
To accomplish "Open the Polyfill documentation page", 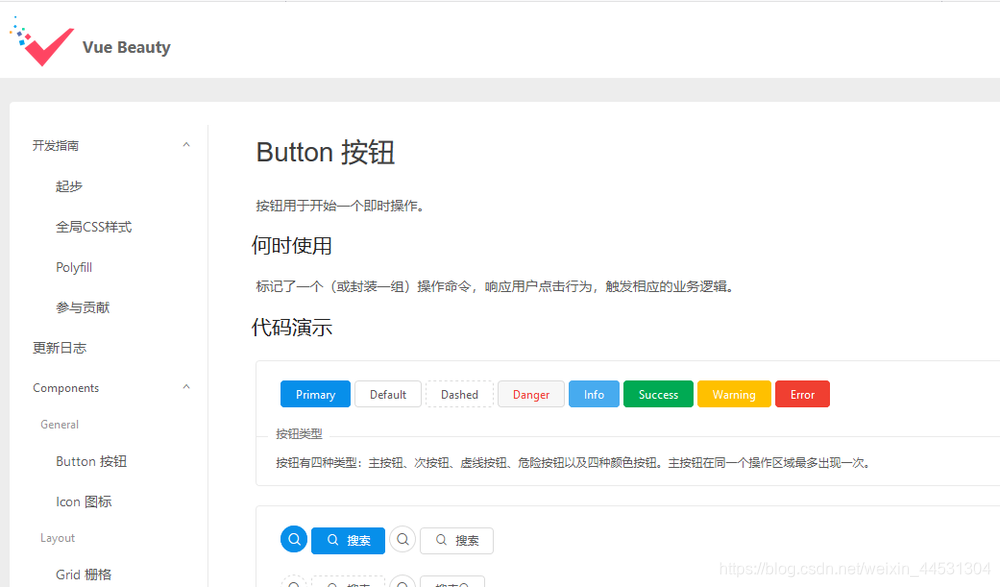I will tap(74, 267).
